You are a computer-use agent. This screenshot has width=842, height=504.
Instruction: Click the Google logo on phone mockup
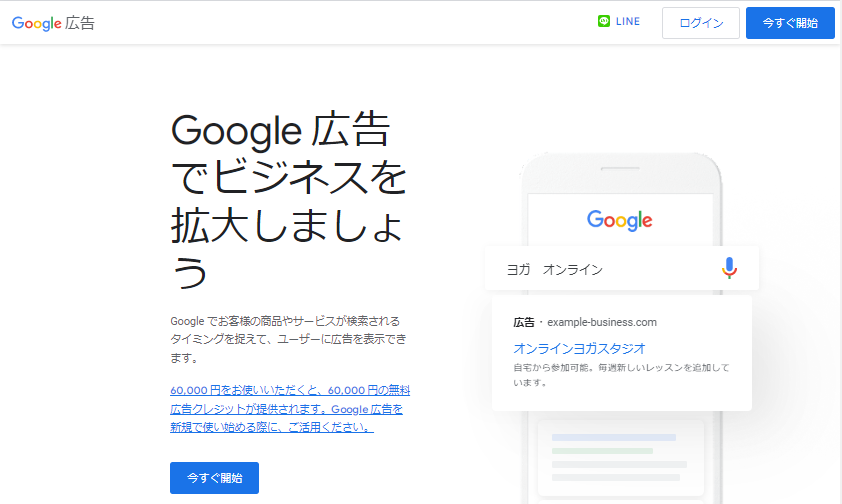(619, 220)
